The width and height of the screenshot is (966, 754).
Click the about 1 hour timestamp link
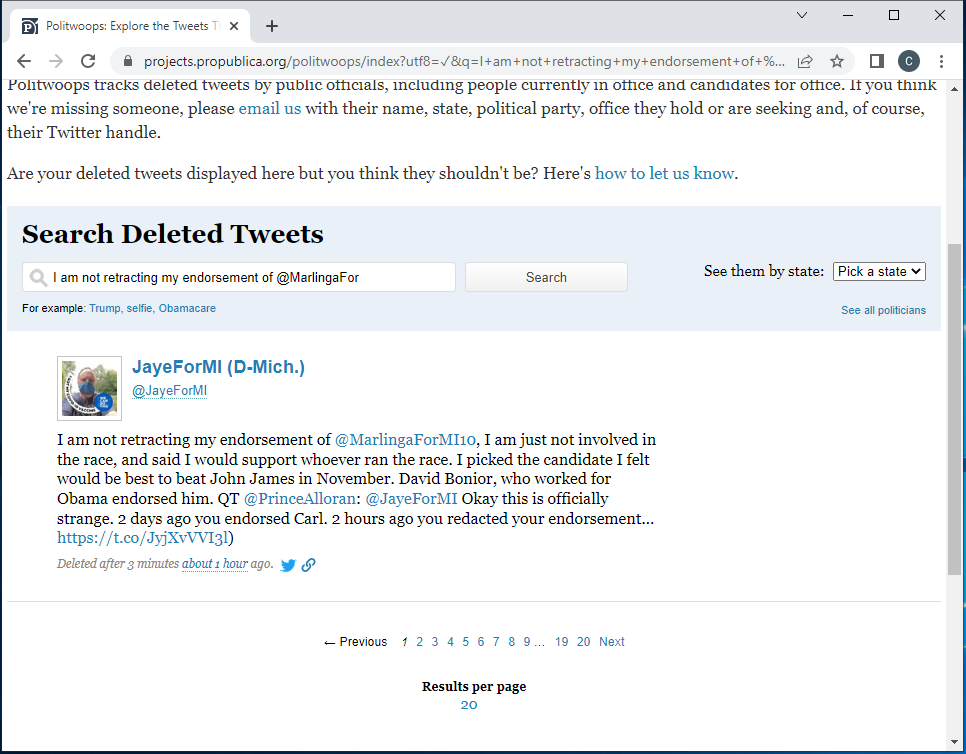[215, 564]
